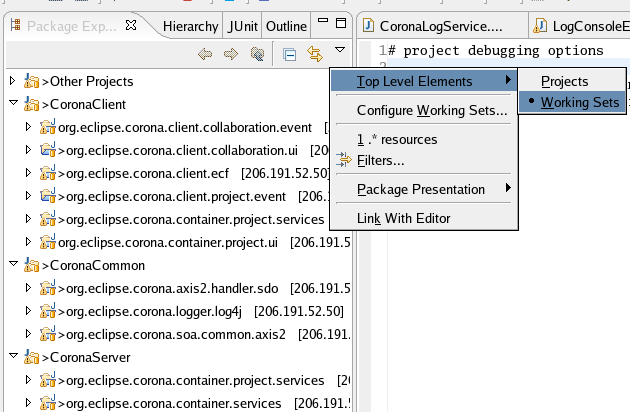Click the org.eclipse.corona.soa.common.axis2 project icon
The width and height of the screenshot is (630, 412).
coord(47,334)
